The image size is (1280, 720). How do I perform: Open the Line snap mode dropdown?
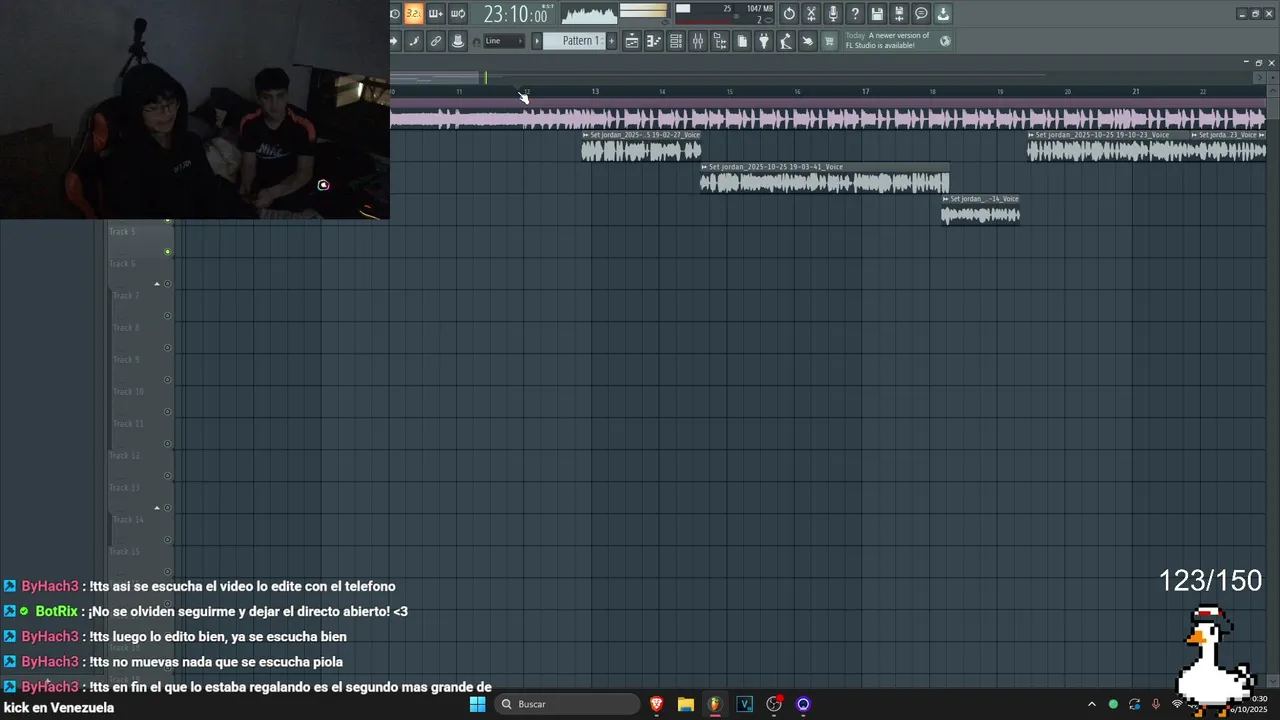click(504, 41)
